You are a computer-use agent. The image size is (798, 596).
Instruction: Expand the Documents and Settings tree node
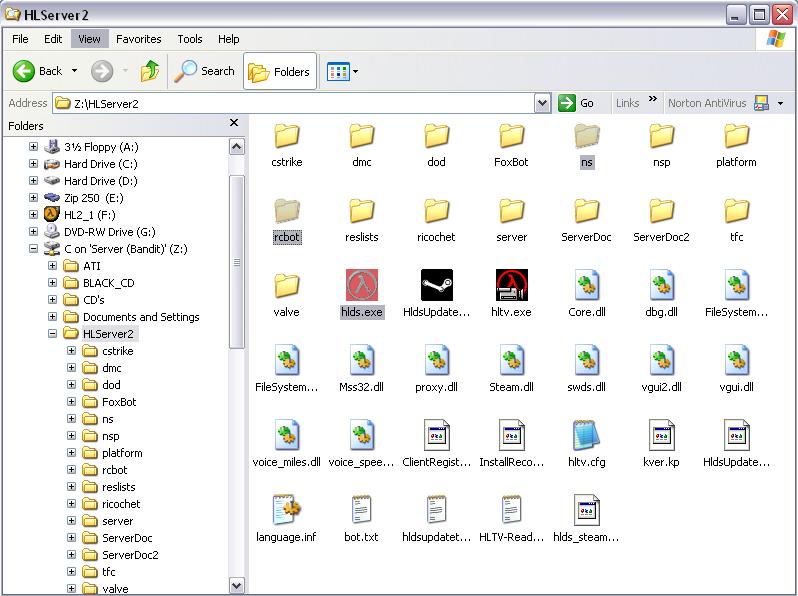pyautogui.click(x=52, y=317)
